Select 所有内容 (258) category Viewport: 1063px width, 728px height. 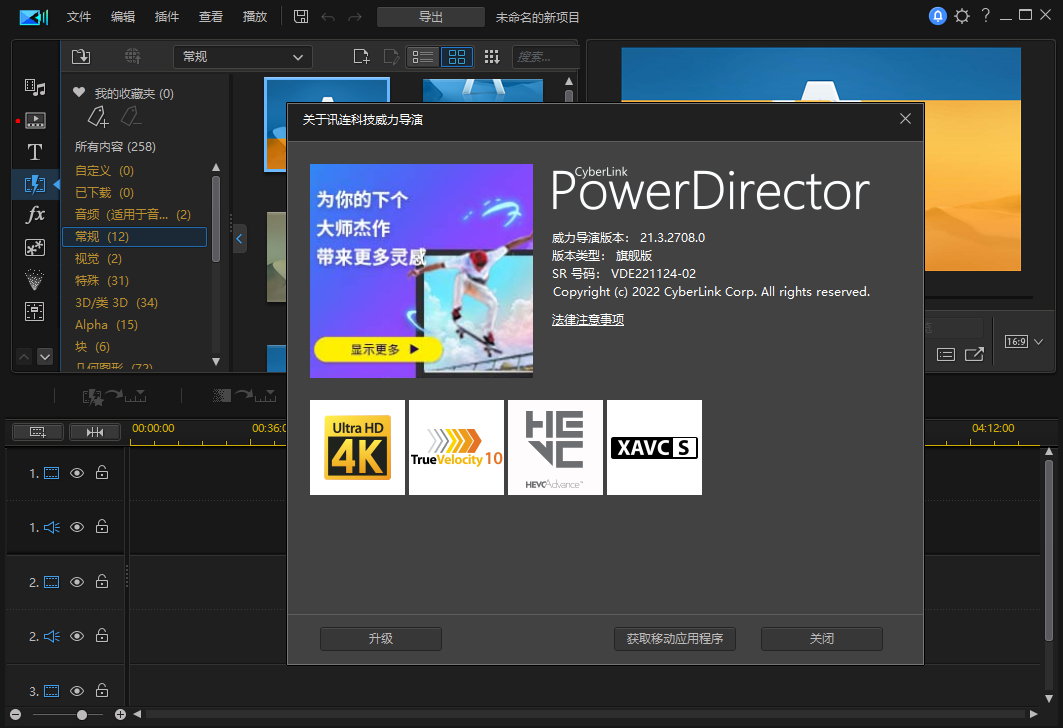[x=115, y=146]
